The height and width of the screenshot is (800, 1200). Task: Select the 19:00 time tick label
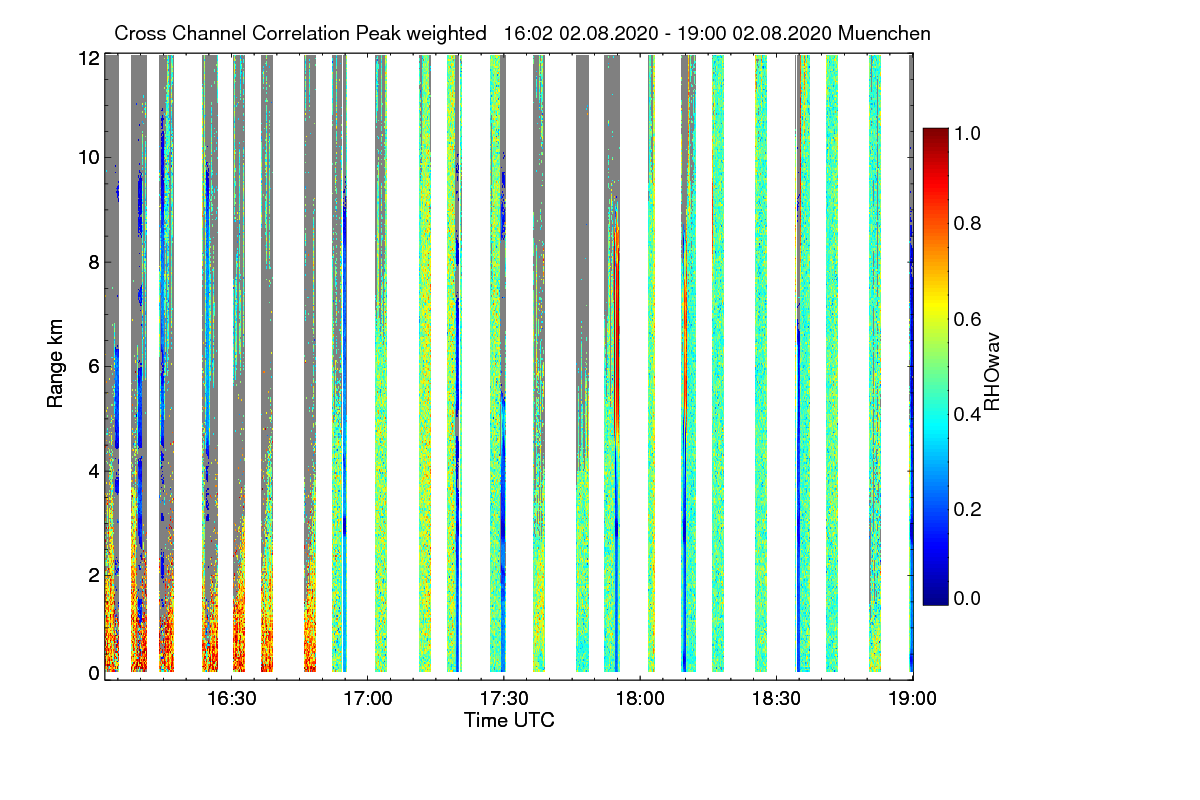tap(911, 697)
